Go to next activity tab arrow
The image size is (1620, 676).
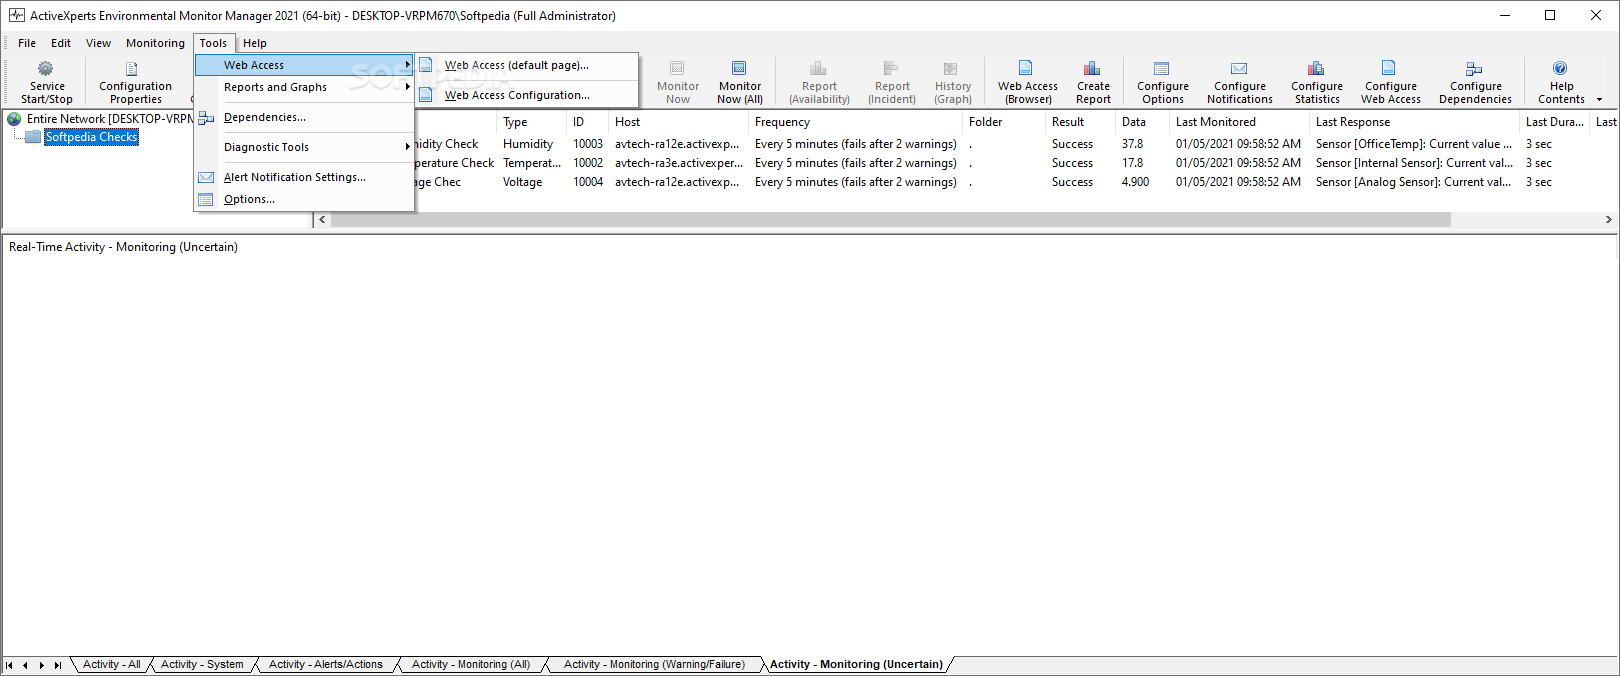pos(42,665)
